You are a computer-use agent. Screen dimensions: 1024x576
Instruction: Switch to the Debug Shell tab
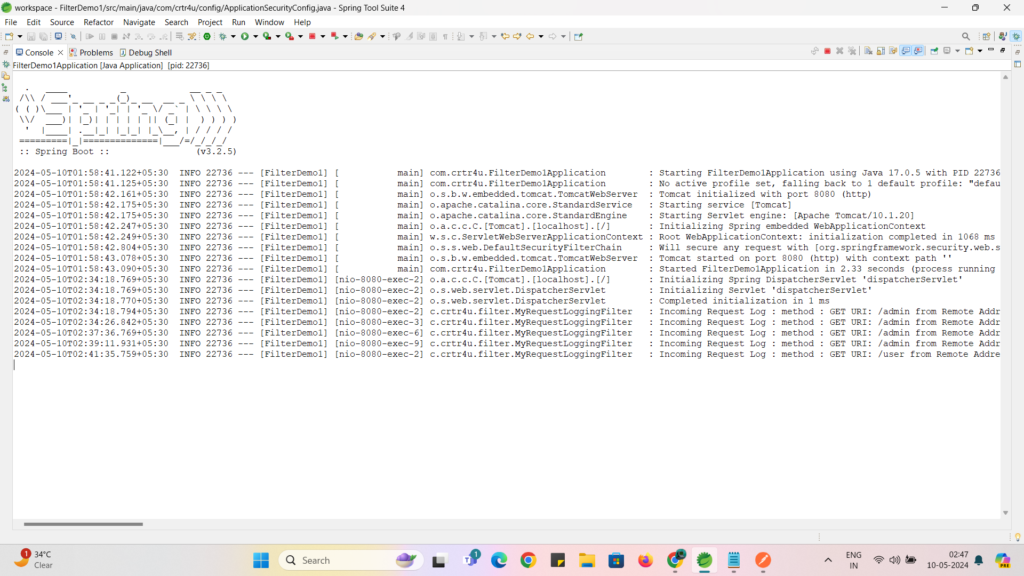coord(146,52)
